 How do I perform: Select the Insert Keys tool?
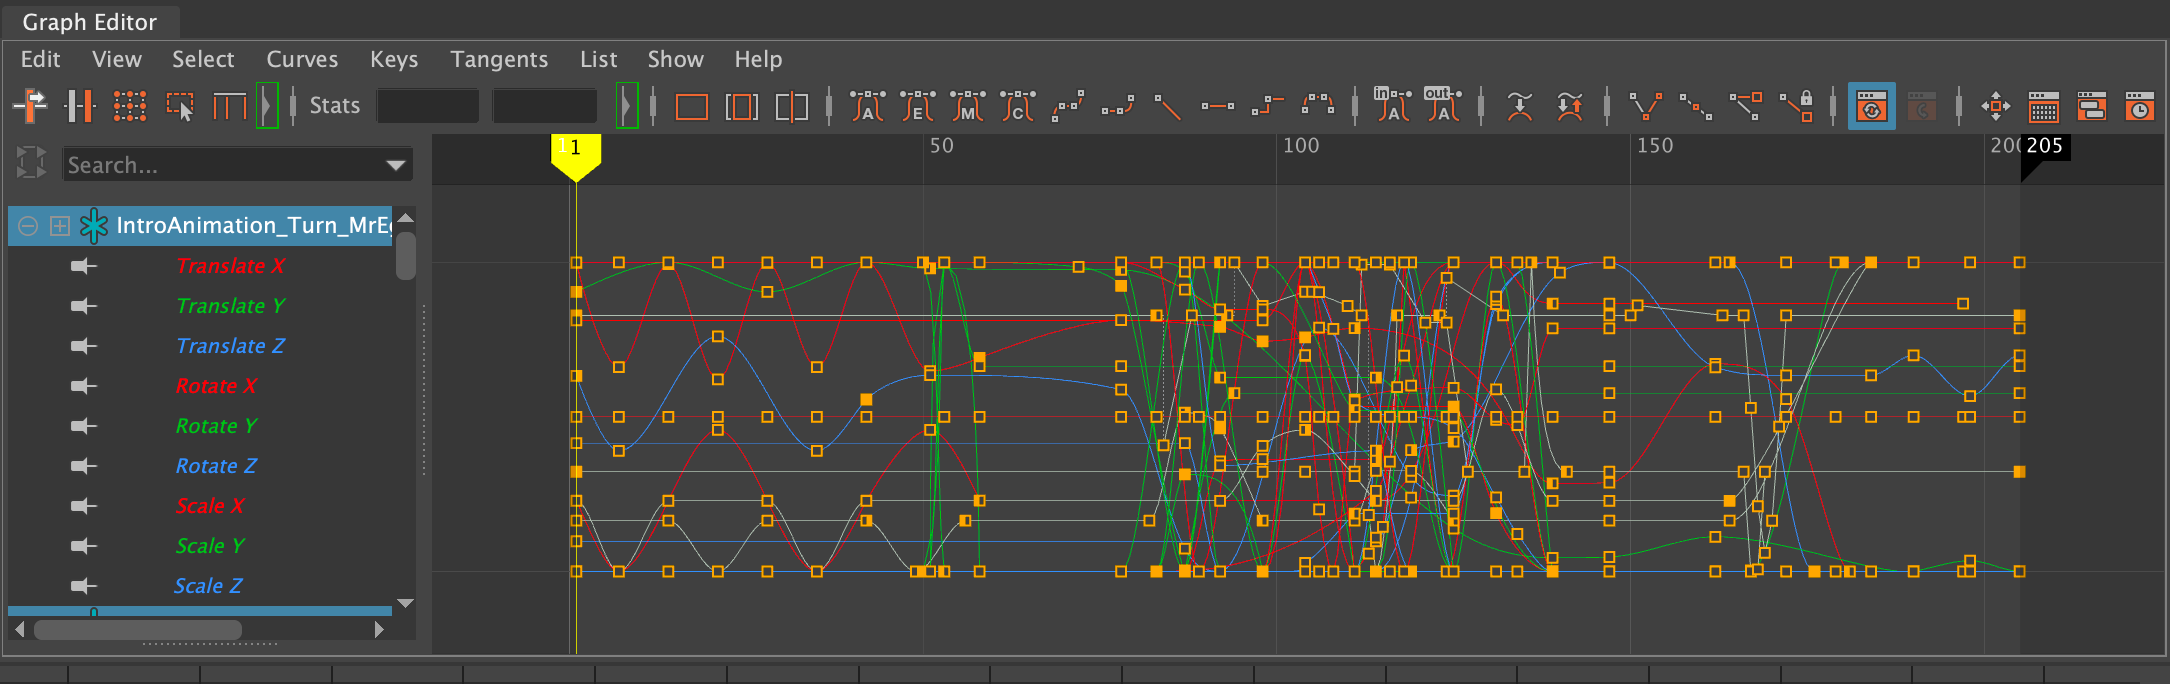(79, 106)
